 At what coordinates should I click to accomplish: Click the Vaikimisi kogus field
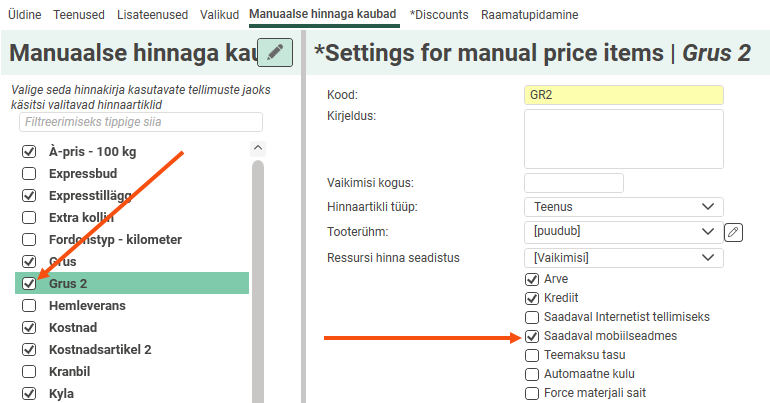(x=573, y=183)
